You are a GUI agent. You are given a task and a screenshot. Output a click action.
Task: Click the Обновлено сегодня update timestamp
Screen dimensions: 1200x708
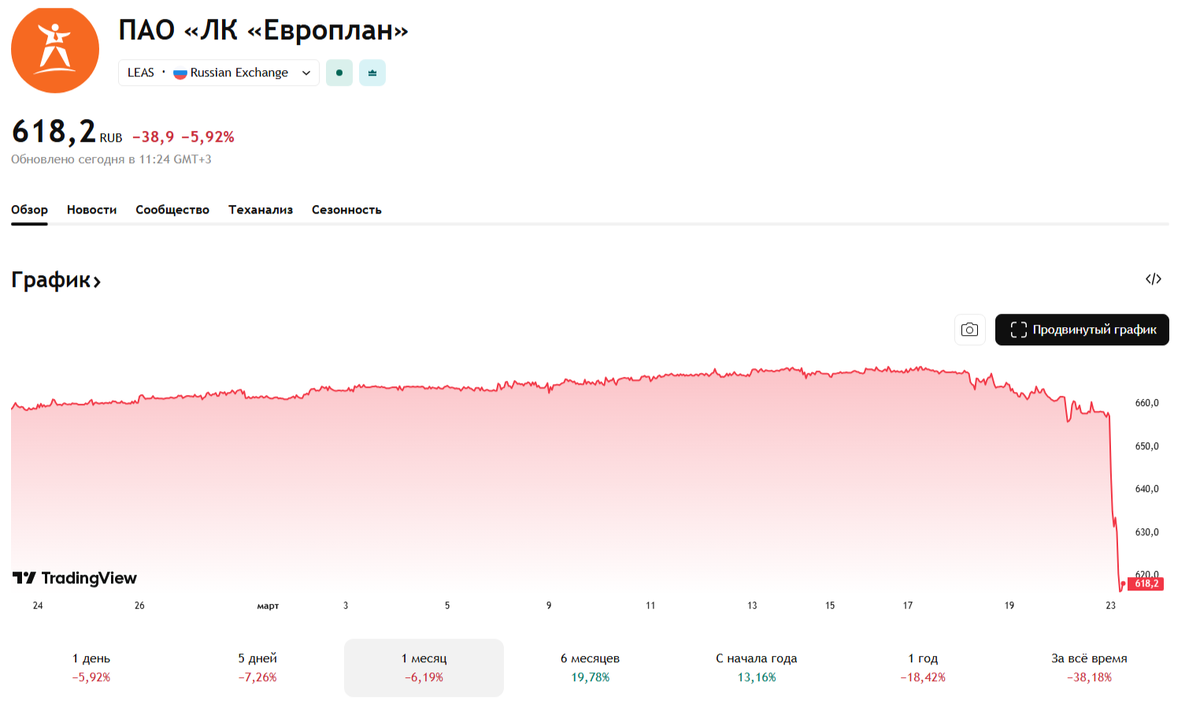pos(111,159)
